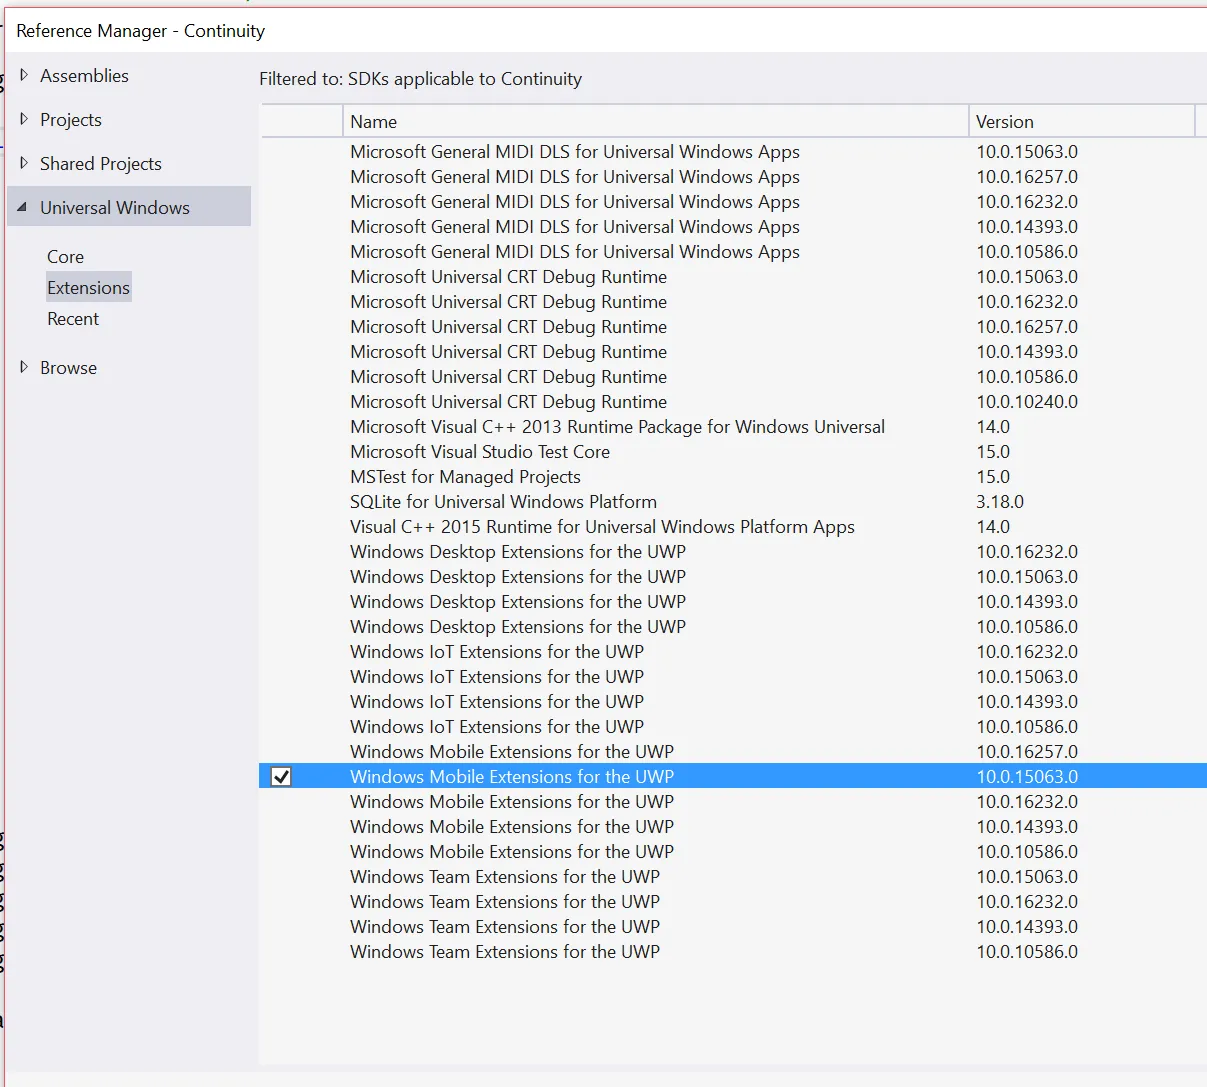1207x1087 pixels.
Task: Expand the Browse tree node arrow
Action: click(24, 367)
